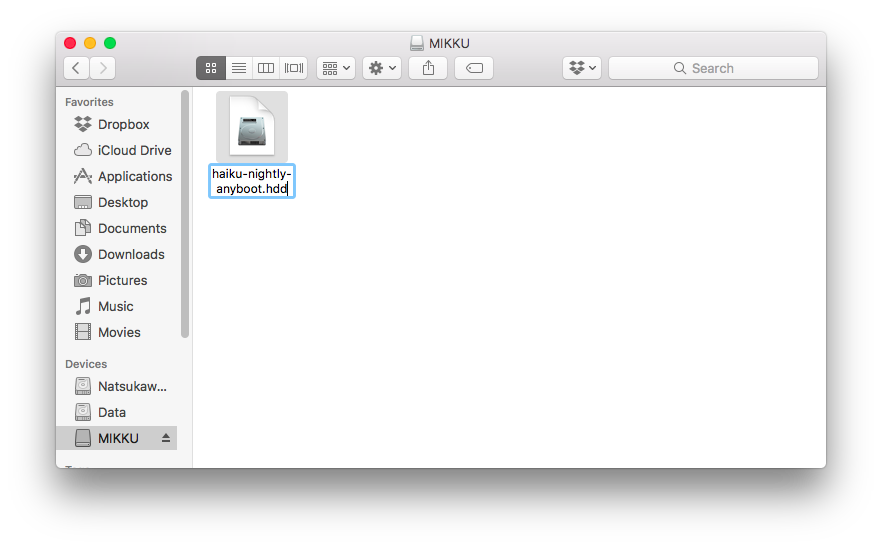Open Dropbox in the sidebar
The height and width of the screenshot is (548, 882).
(123, 124)
